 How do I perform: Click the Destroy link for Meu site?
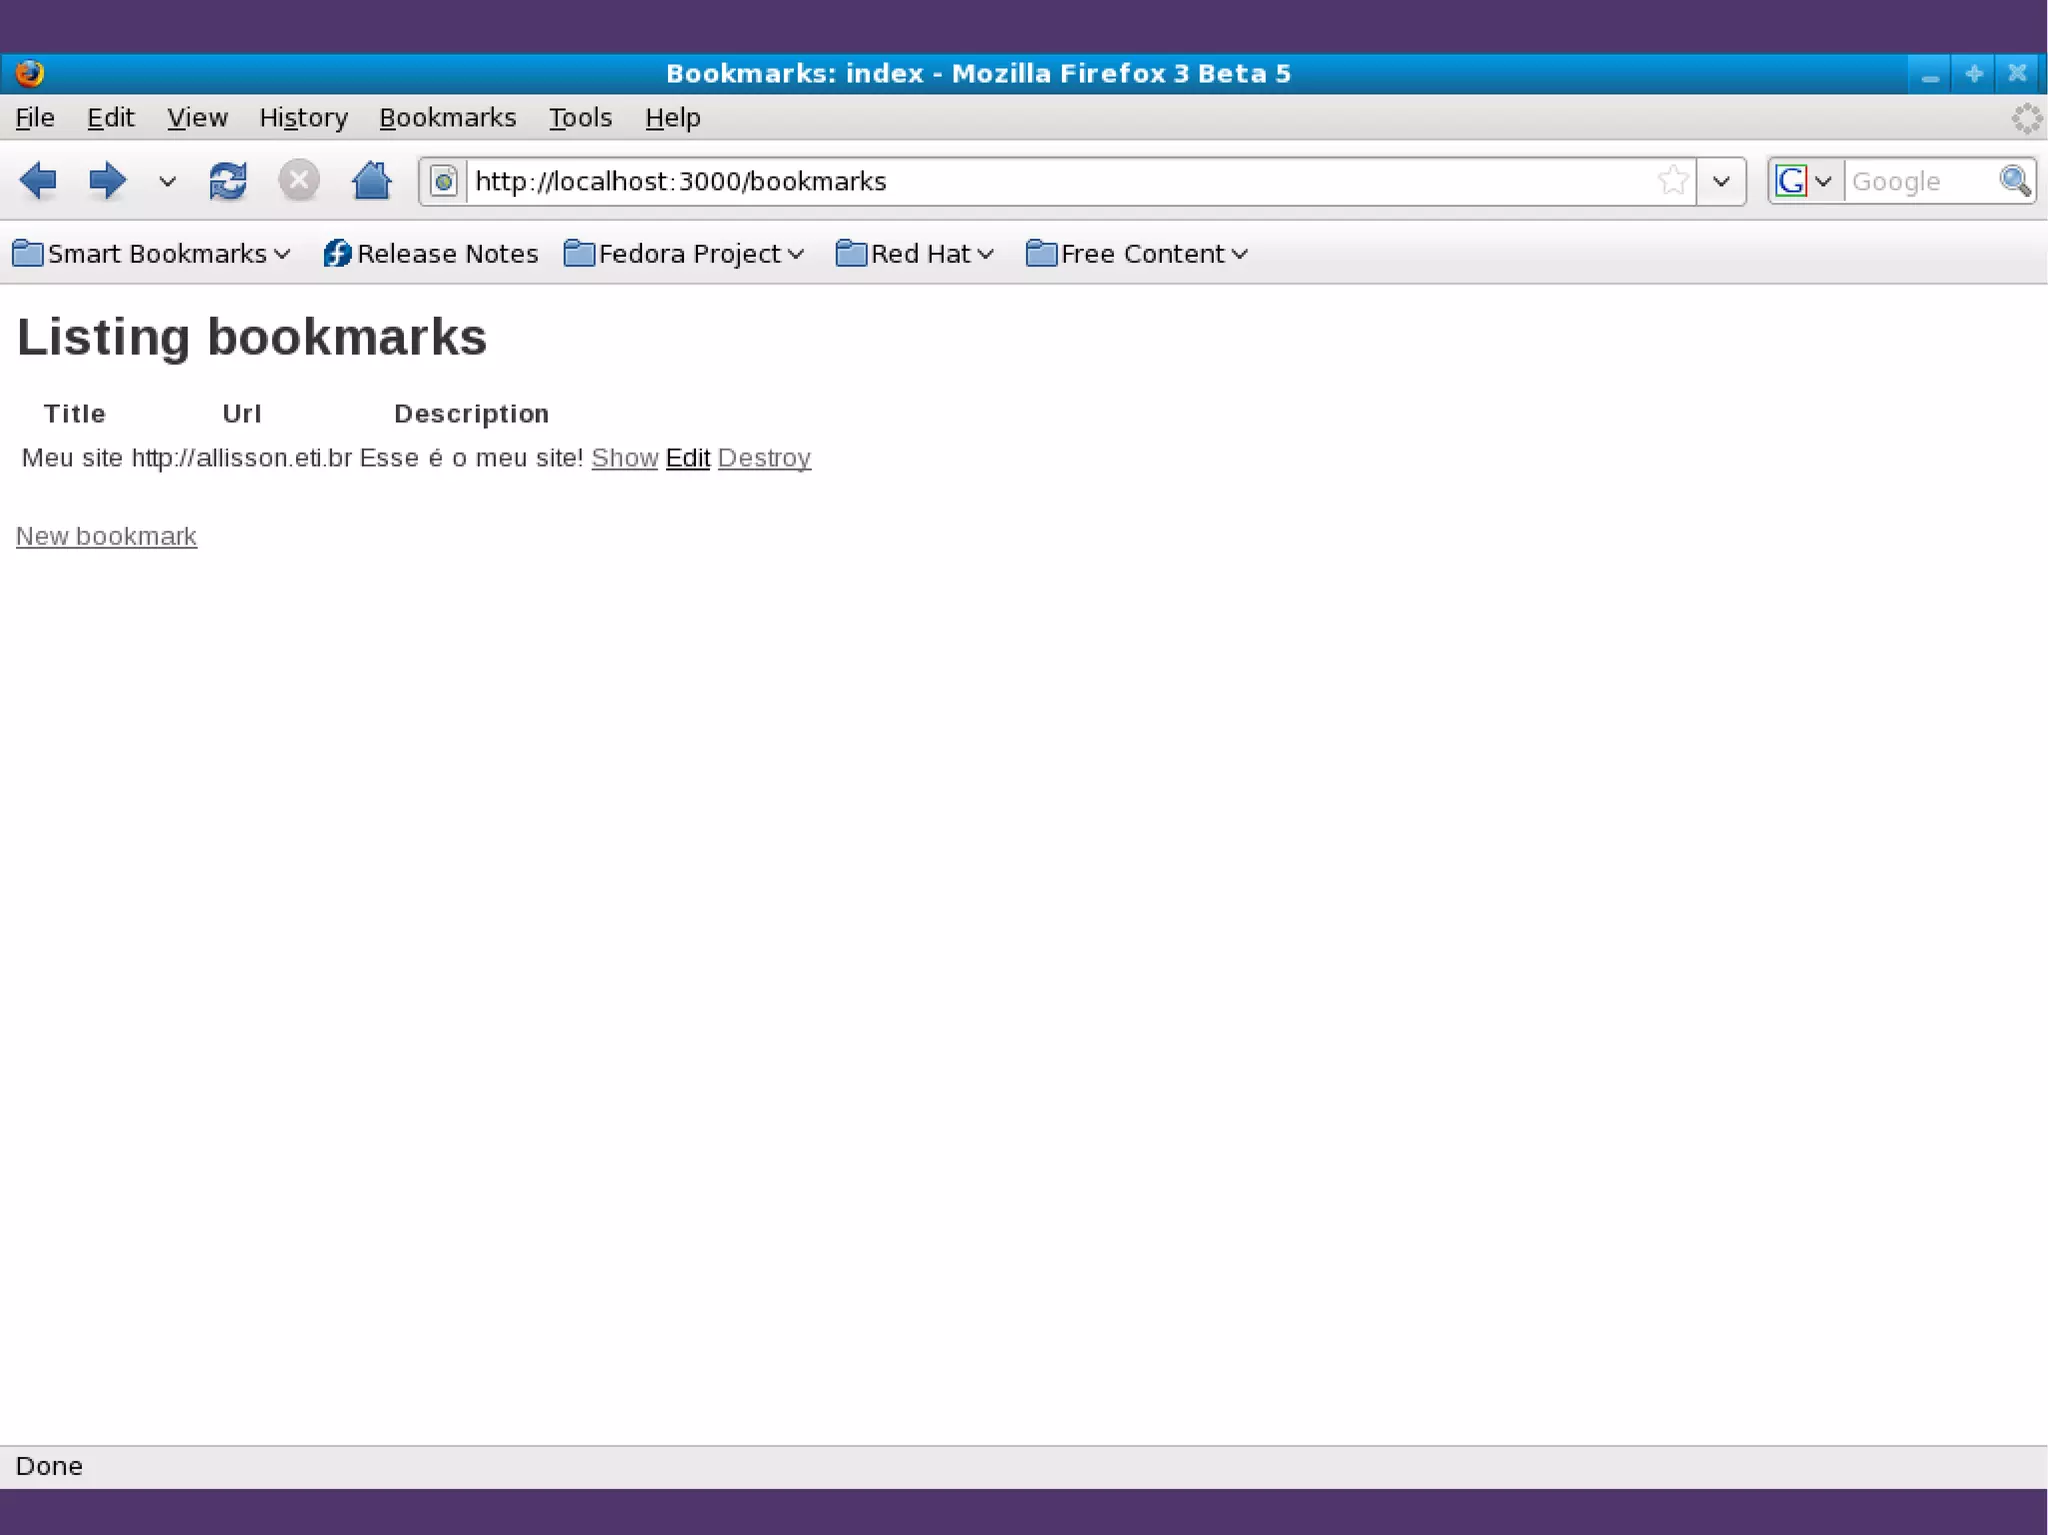pyautogui.click(x=764, y=458)
